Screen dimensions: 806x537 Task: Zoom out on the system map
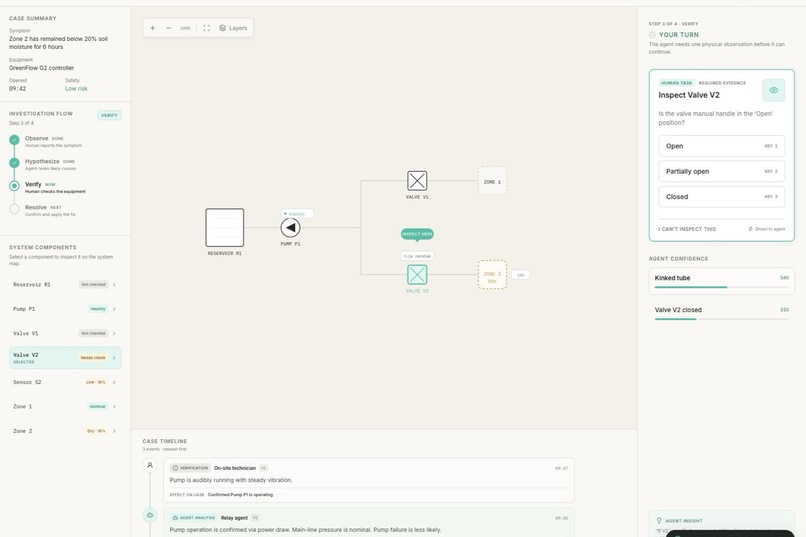[169, 28]
